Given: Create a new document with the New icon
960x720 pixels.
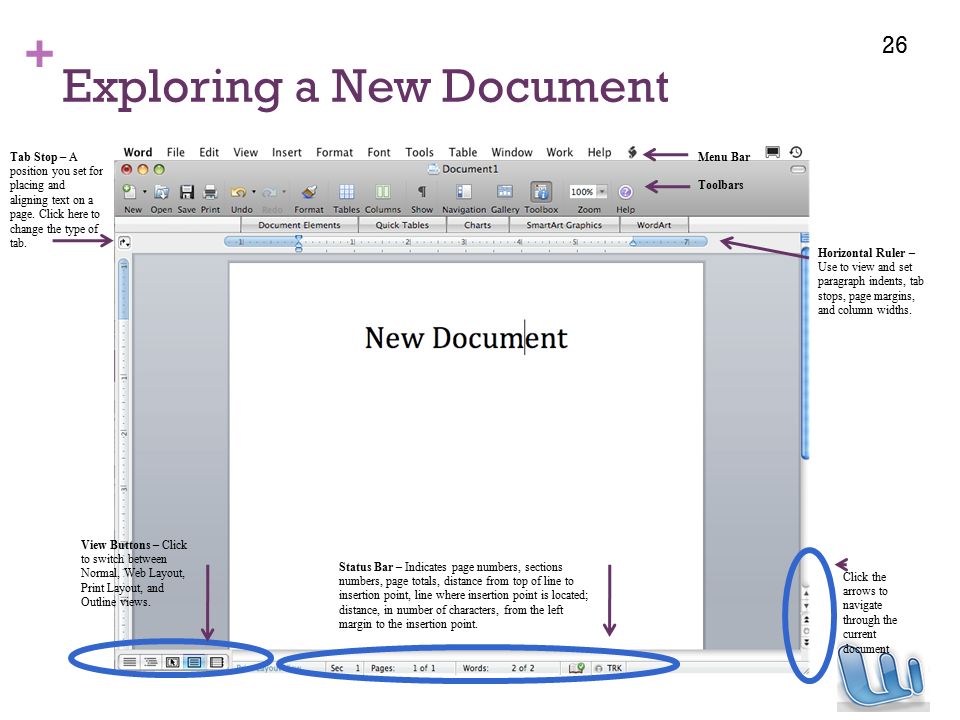Looking at the screenshot, I should [129, 192].
